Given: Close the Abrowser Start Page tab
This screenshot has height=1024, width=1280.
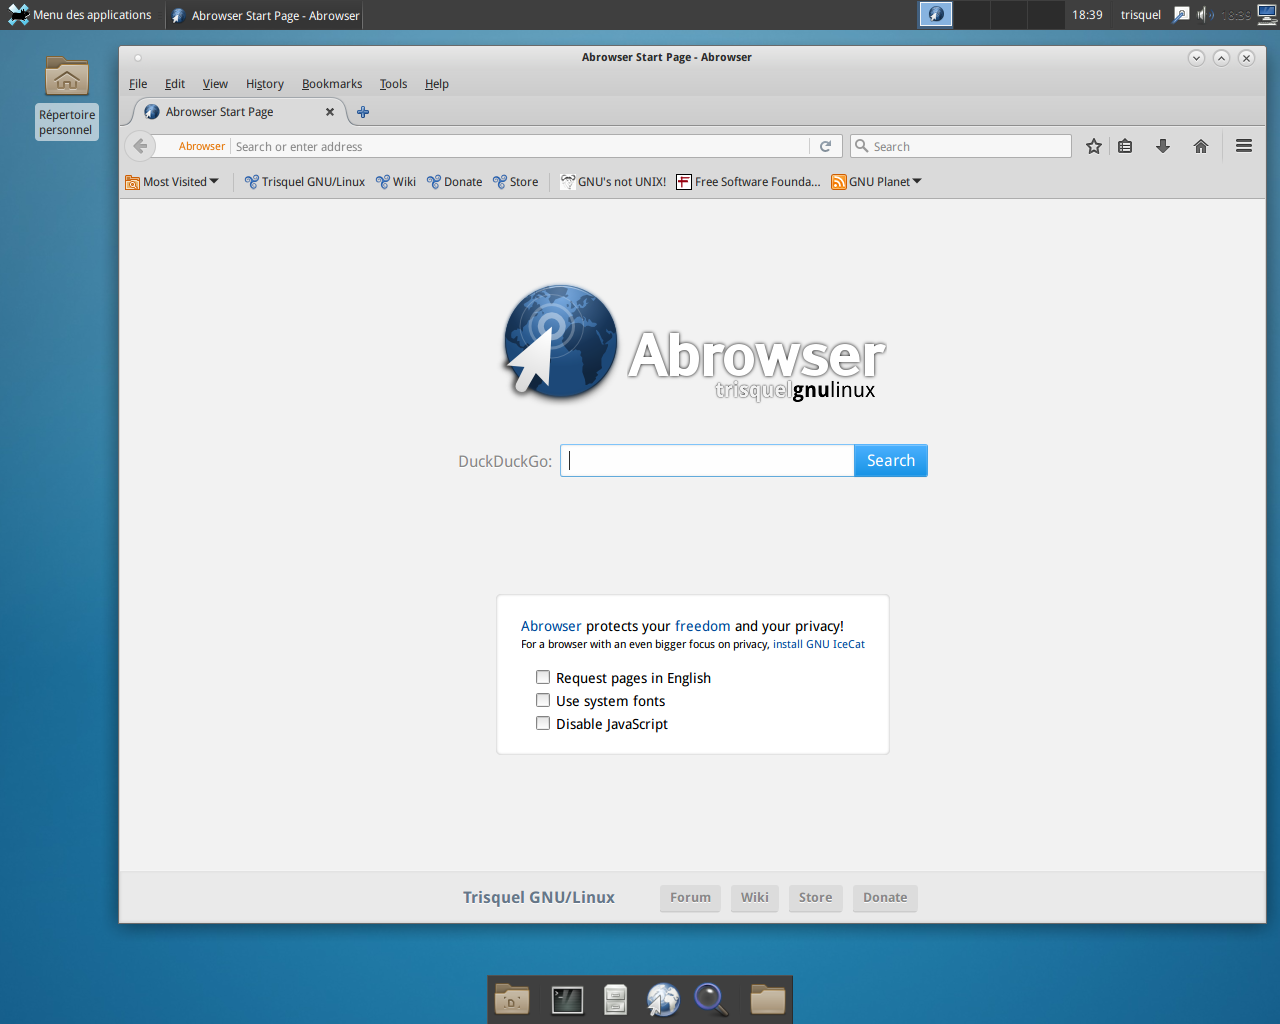Looking at the screenshot, I should 330,112.
